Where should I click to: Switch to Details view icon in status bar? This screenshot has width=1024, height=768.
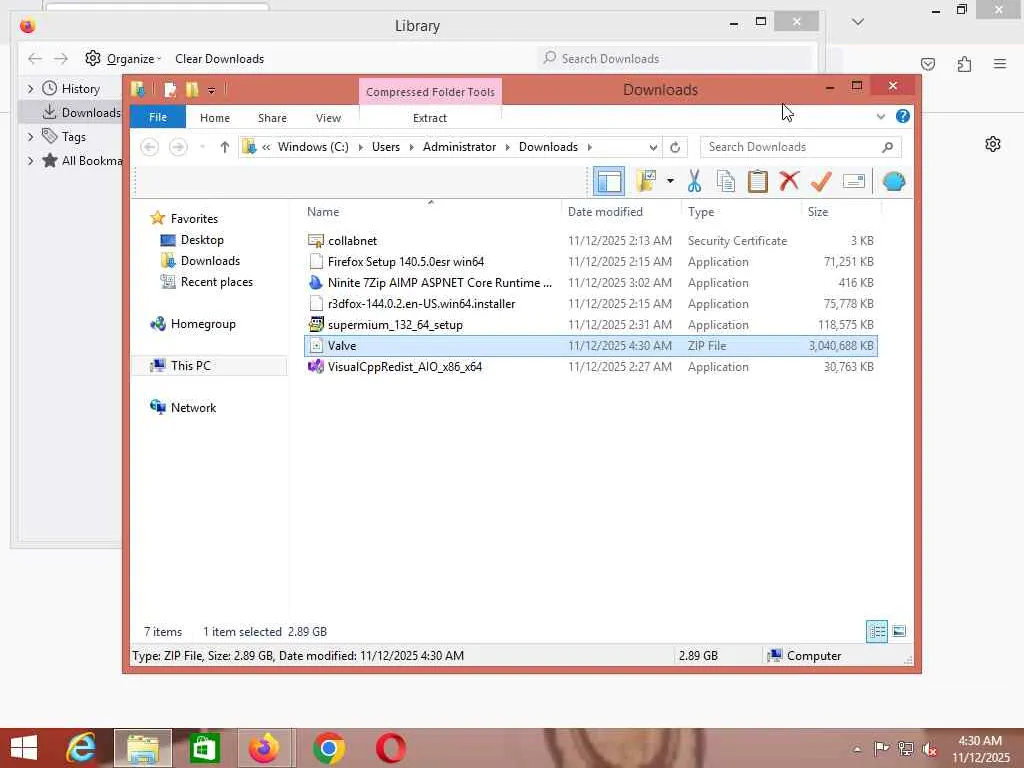[876, 631]
